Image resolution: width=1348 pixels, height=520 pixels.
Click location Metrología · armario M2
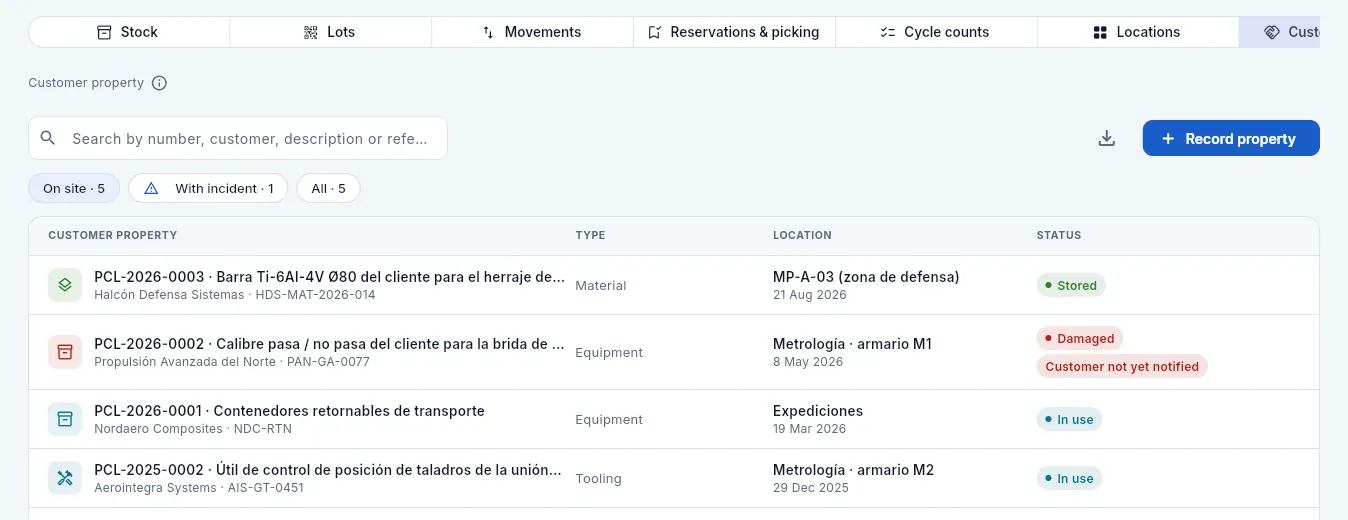click(853, 470)
